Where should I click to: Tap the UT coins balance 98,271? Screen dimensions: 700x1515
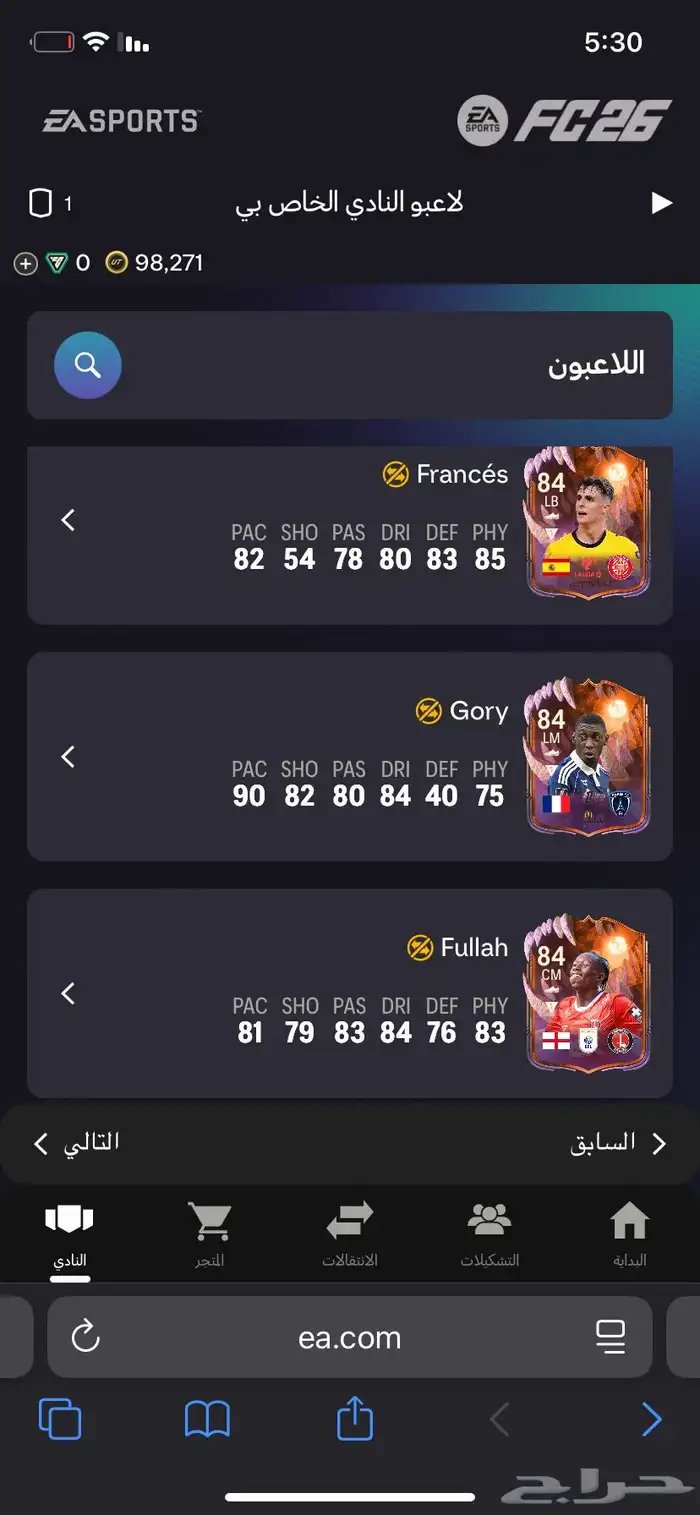[x=154, y=263]
